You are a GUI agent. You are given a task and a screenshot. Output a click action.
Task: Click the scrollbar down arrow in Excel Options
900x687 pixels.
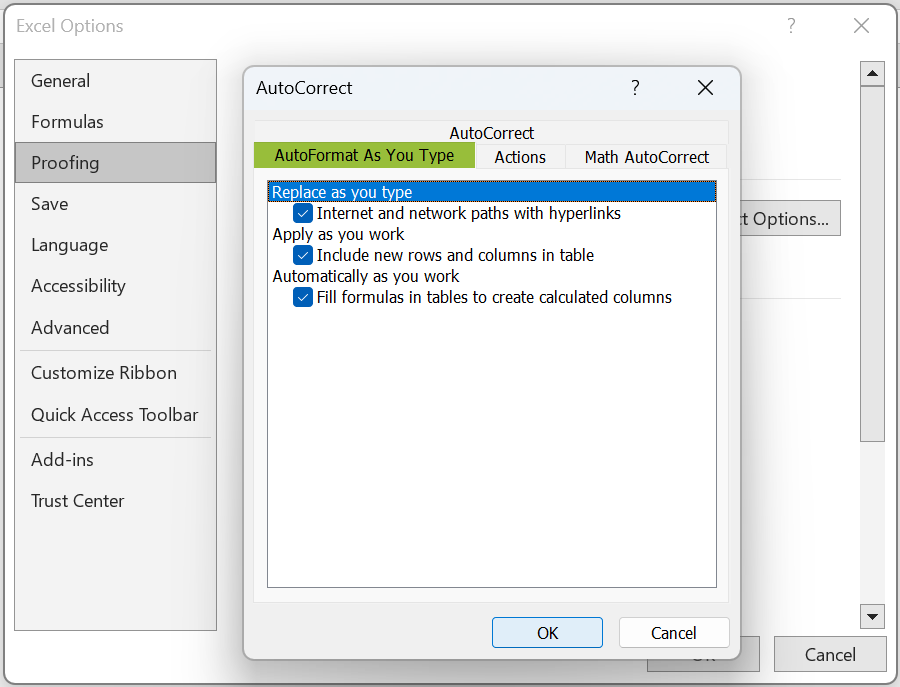coord(872,617)
